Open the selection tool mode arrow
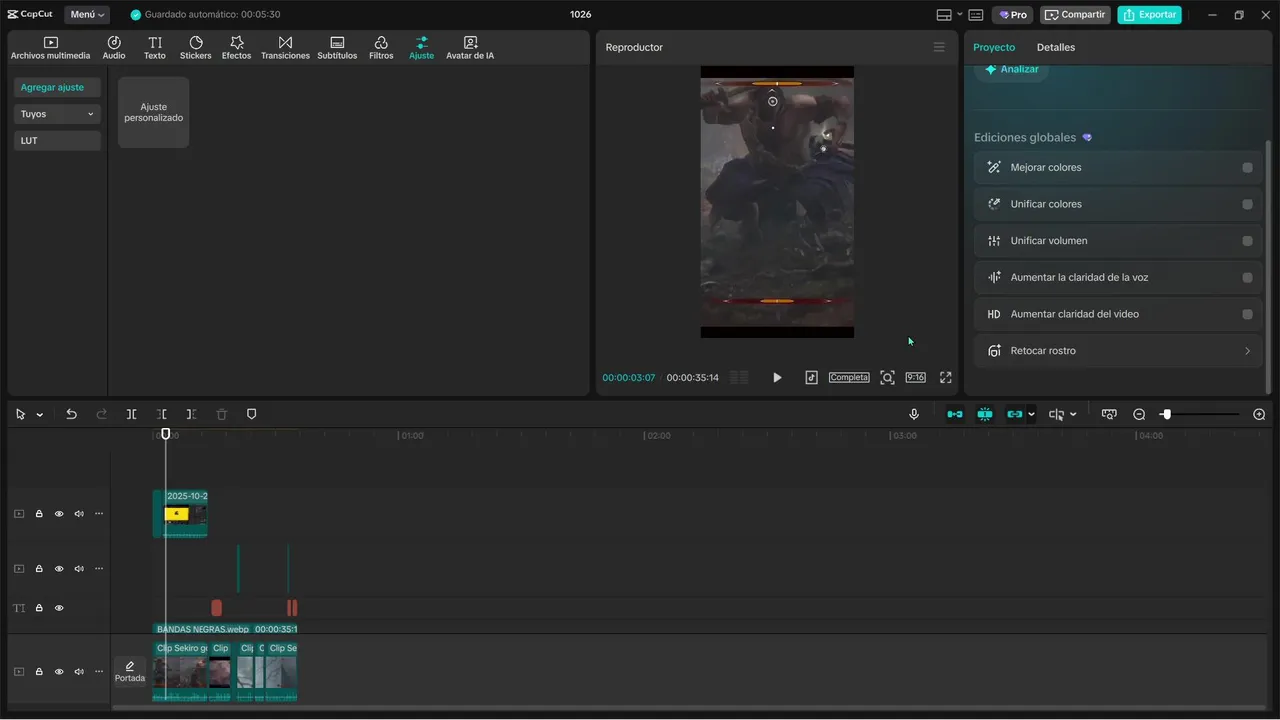 tap(40, 414)
